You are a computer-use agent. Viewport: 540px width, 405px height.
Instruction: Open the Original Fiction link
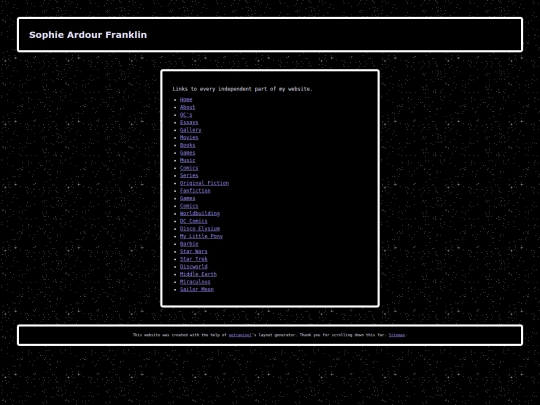coord(204,183)
